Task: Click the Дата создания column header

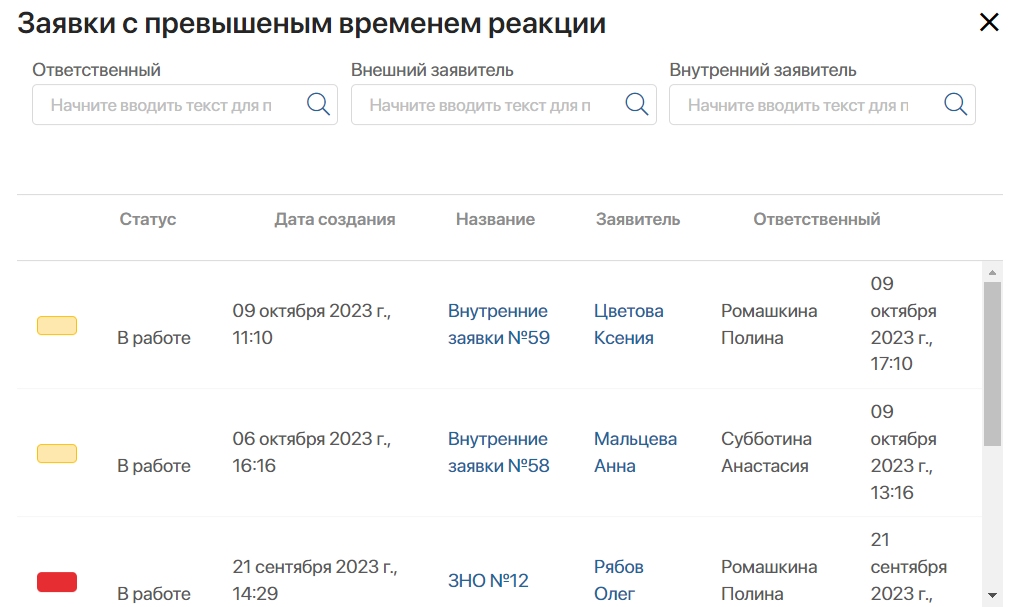Action: (335, 220)
